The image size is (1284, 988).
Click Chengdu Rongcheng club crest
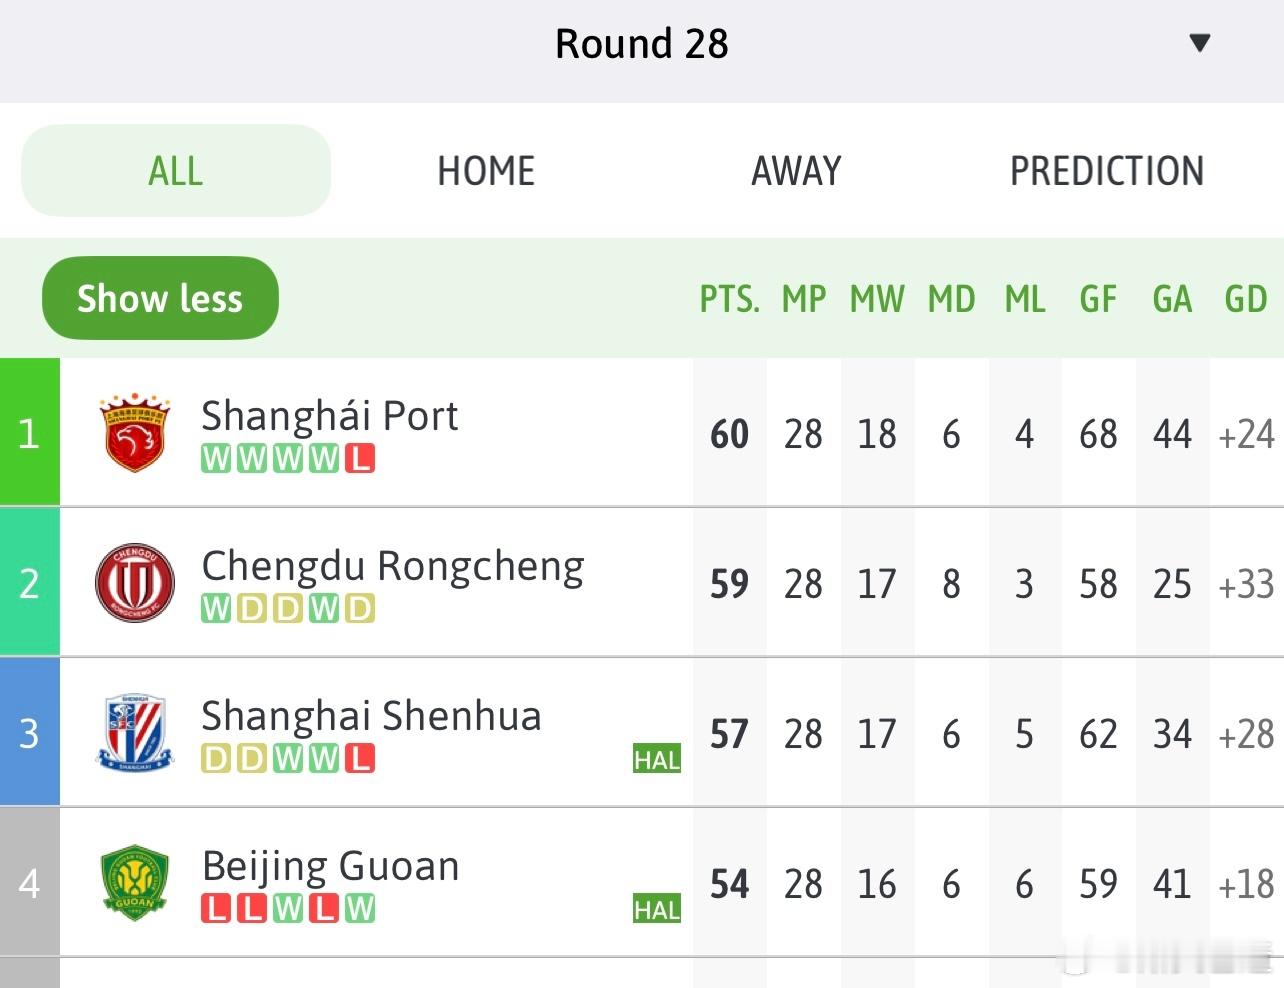click(x=134, y=583)
